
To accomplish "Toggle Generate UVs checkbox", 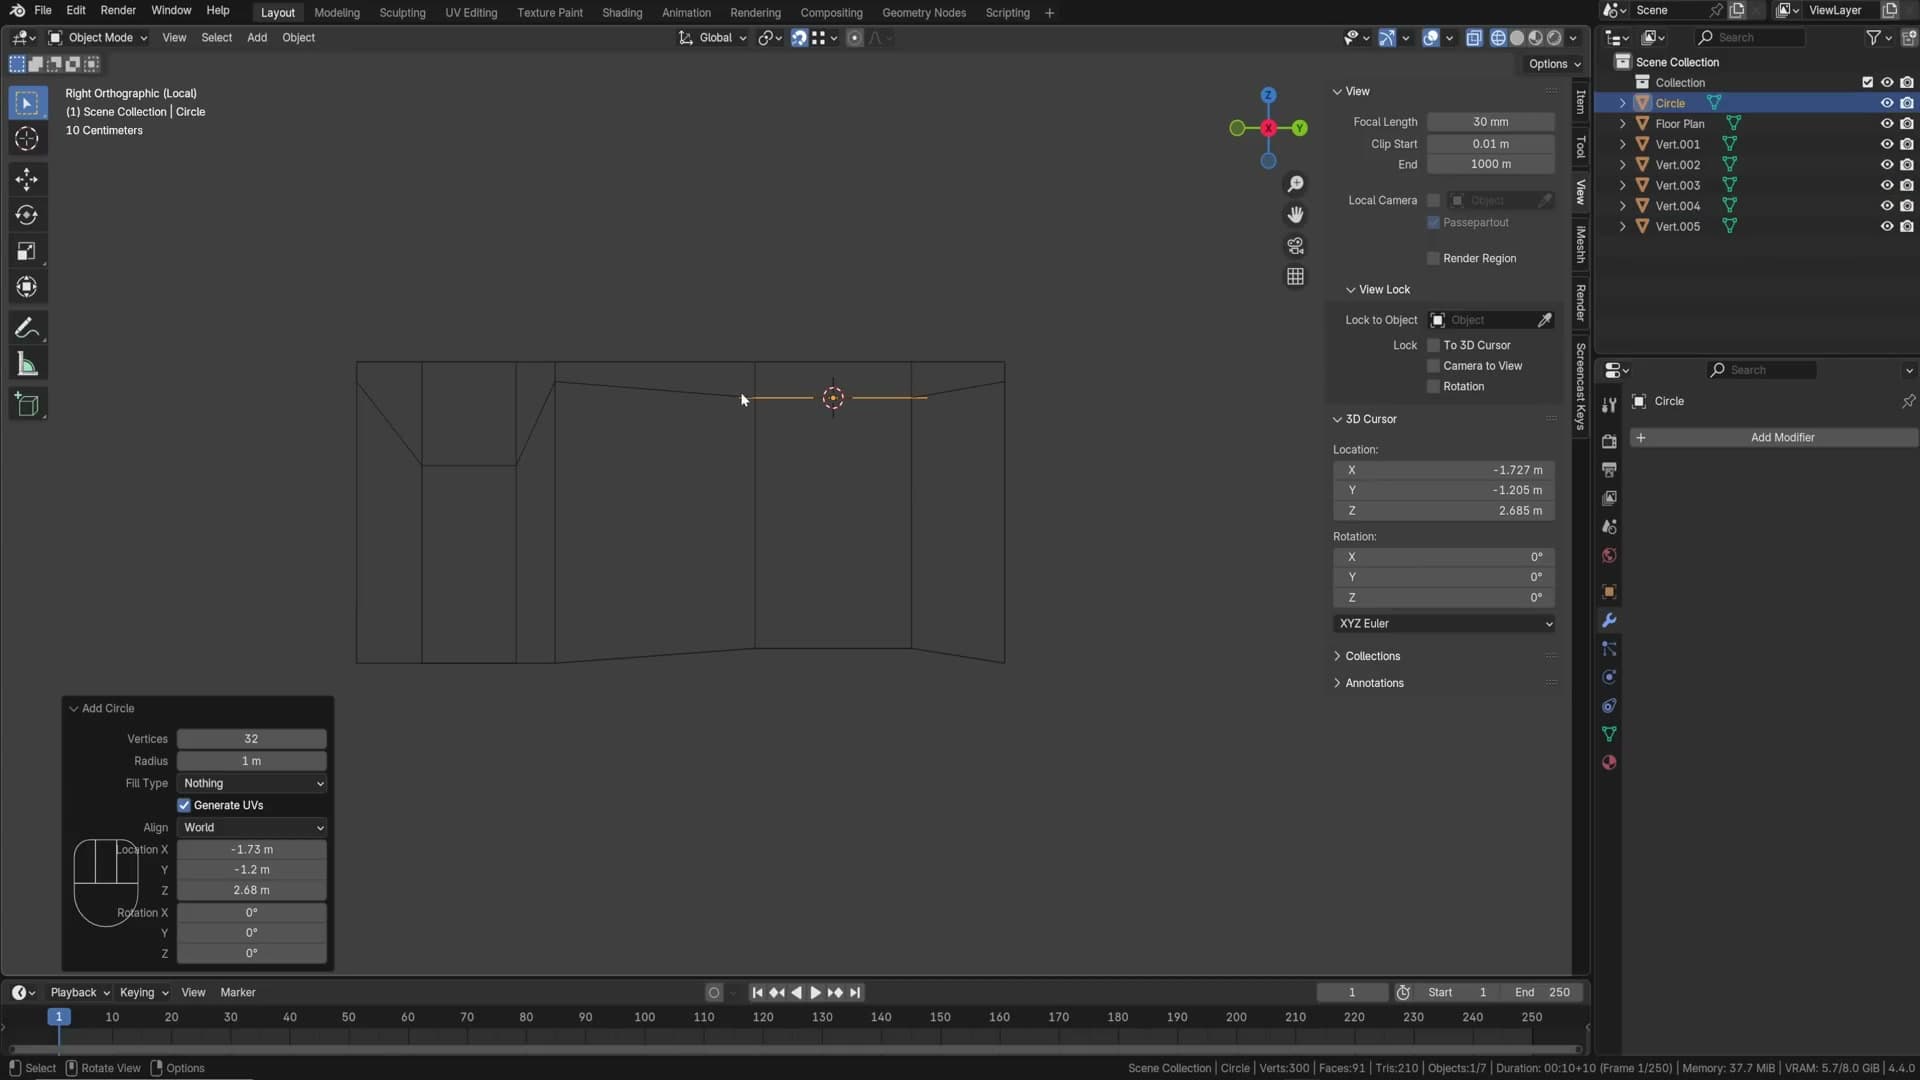I will (184, 806).
